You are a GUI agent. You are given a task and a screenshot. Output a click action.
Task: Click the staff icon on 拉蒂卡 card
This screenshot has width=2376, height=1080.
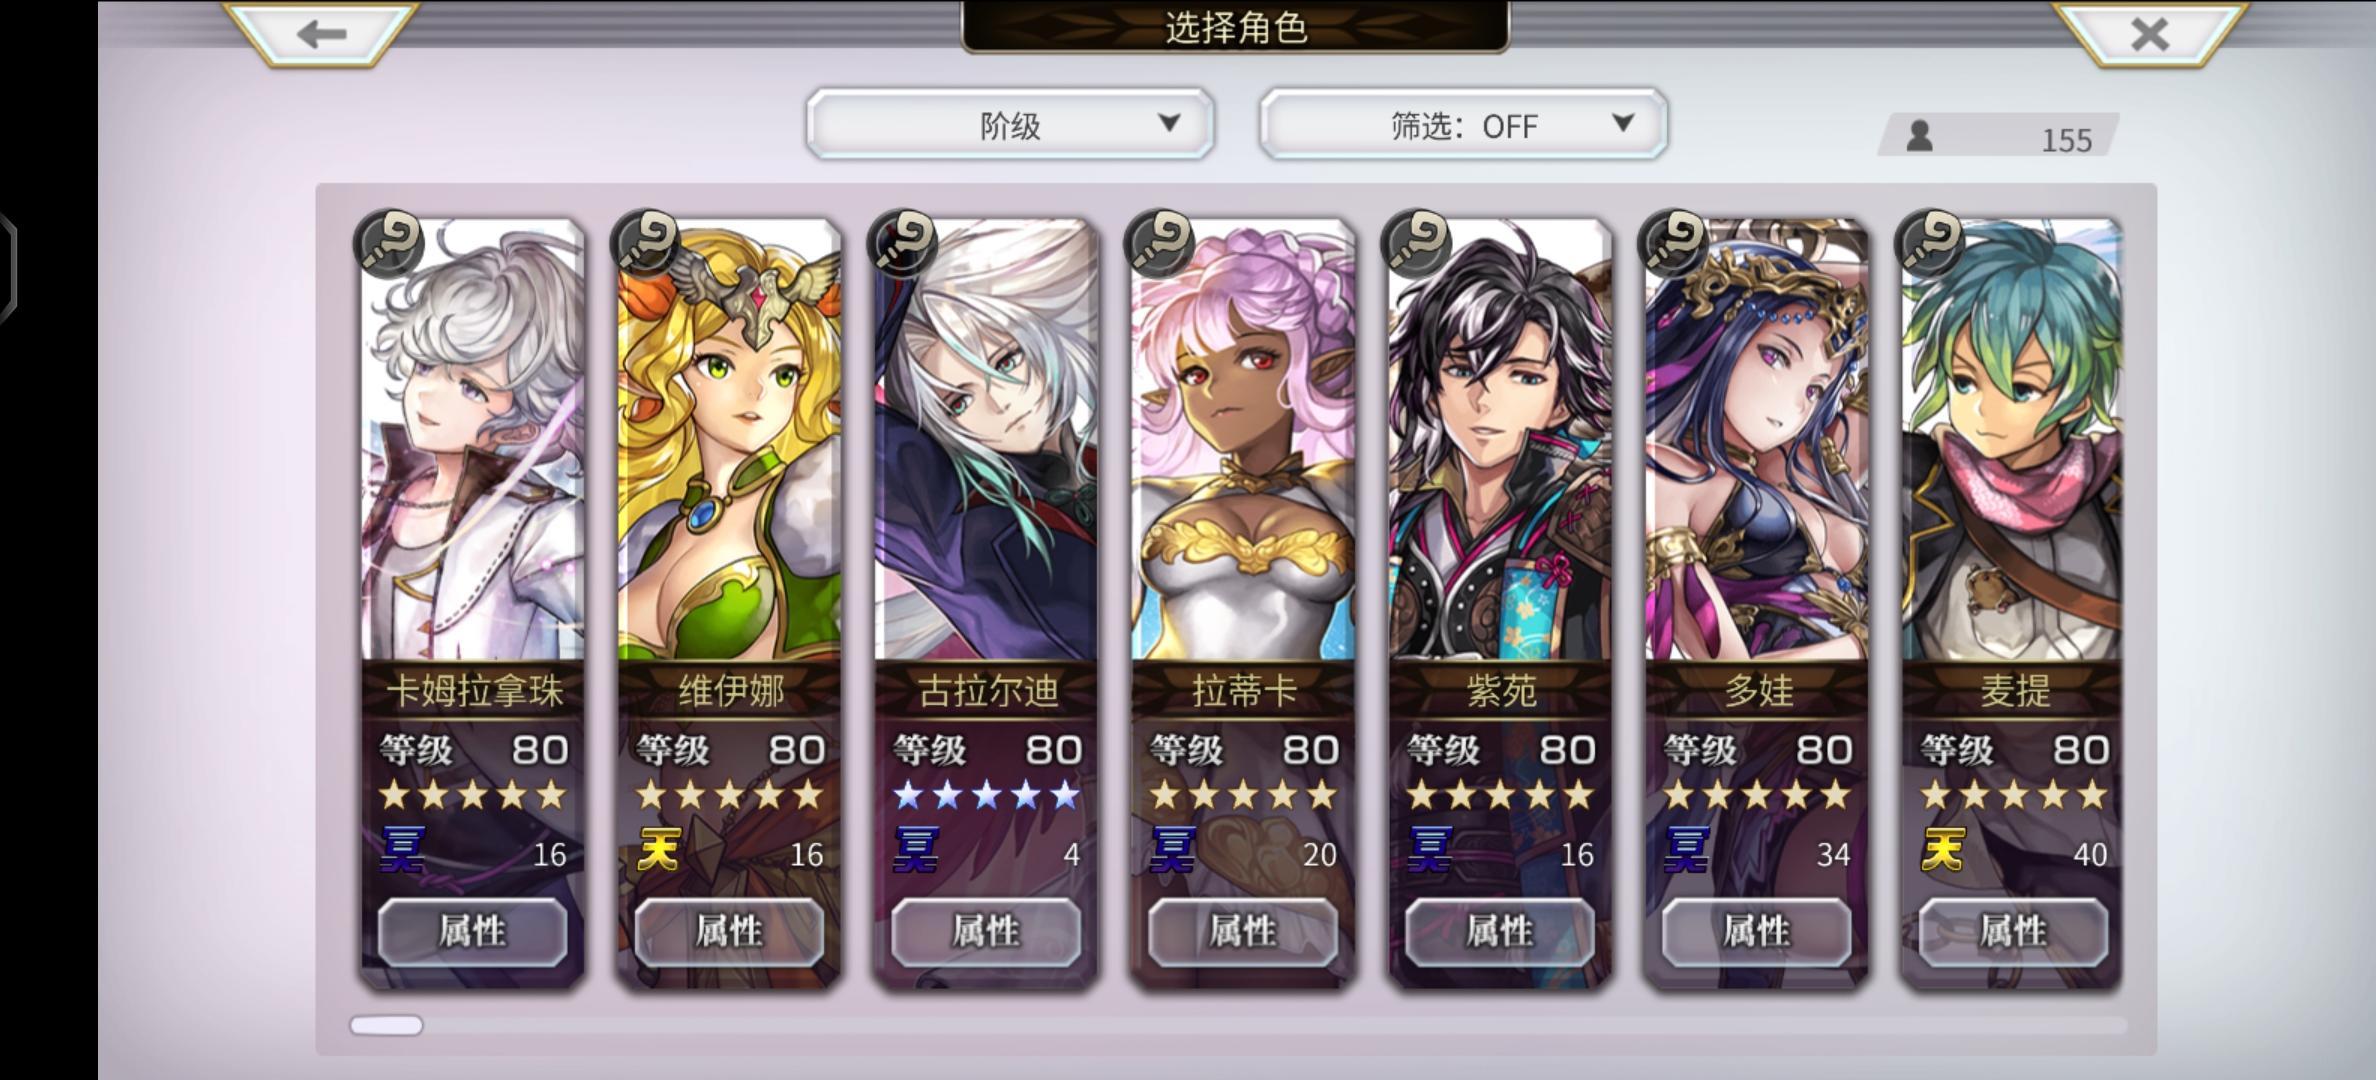click(x=1160, y=243)
